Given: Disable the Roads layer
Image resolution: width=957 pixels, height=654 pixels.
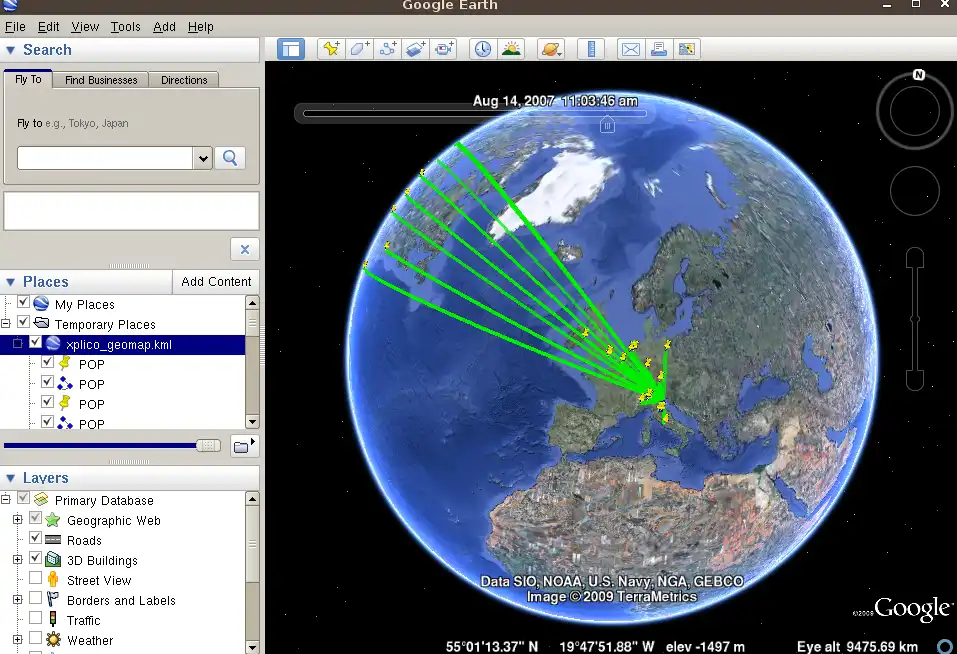Looking at the screenshot, I should [35, 538].
